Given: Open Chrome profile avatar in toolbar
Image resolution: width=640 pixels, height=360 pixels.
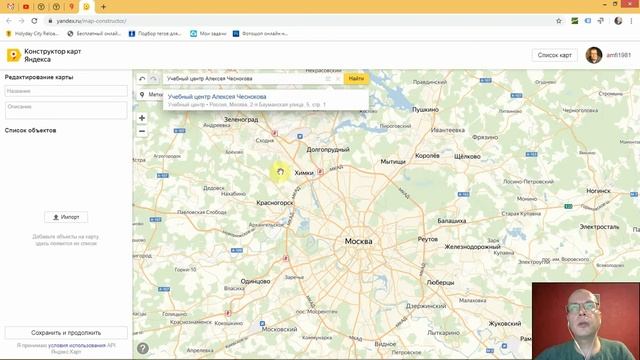Looking at the screenshot, I should coord(618,21).
